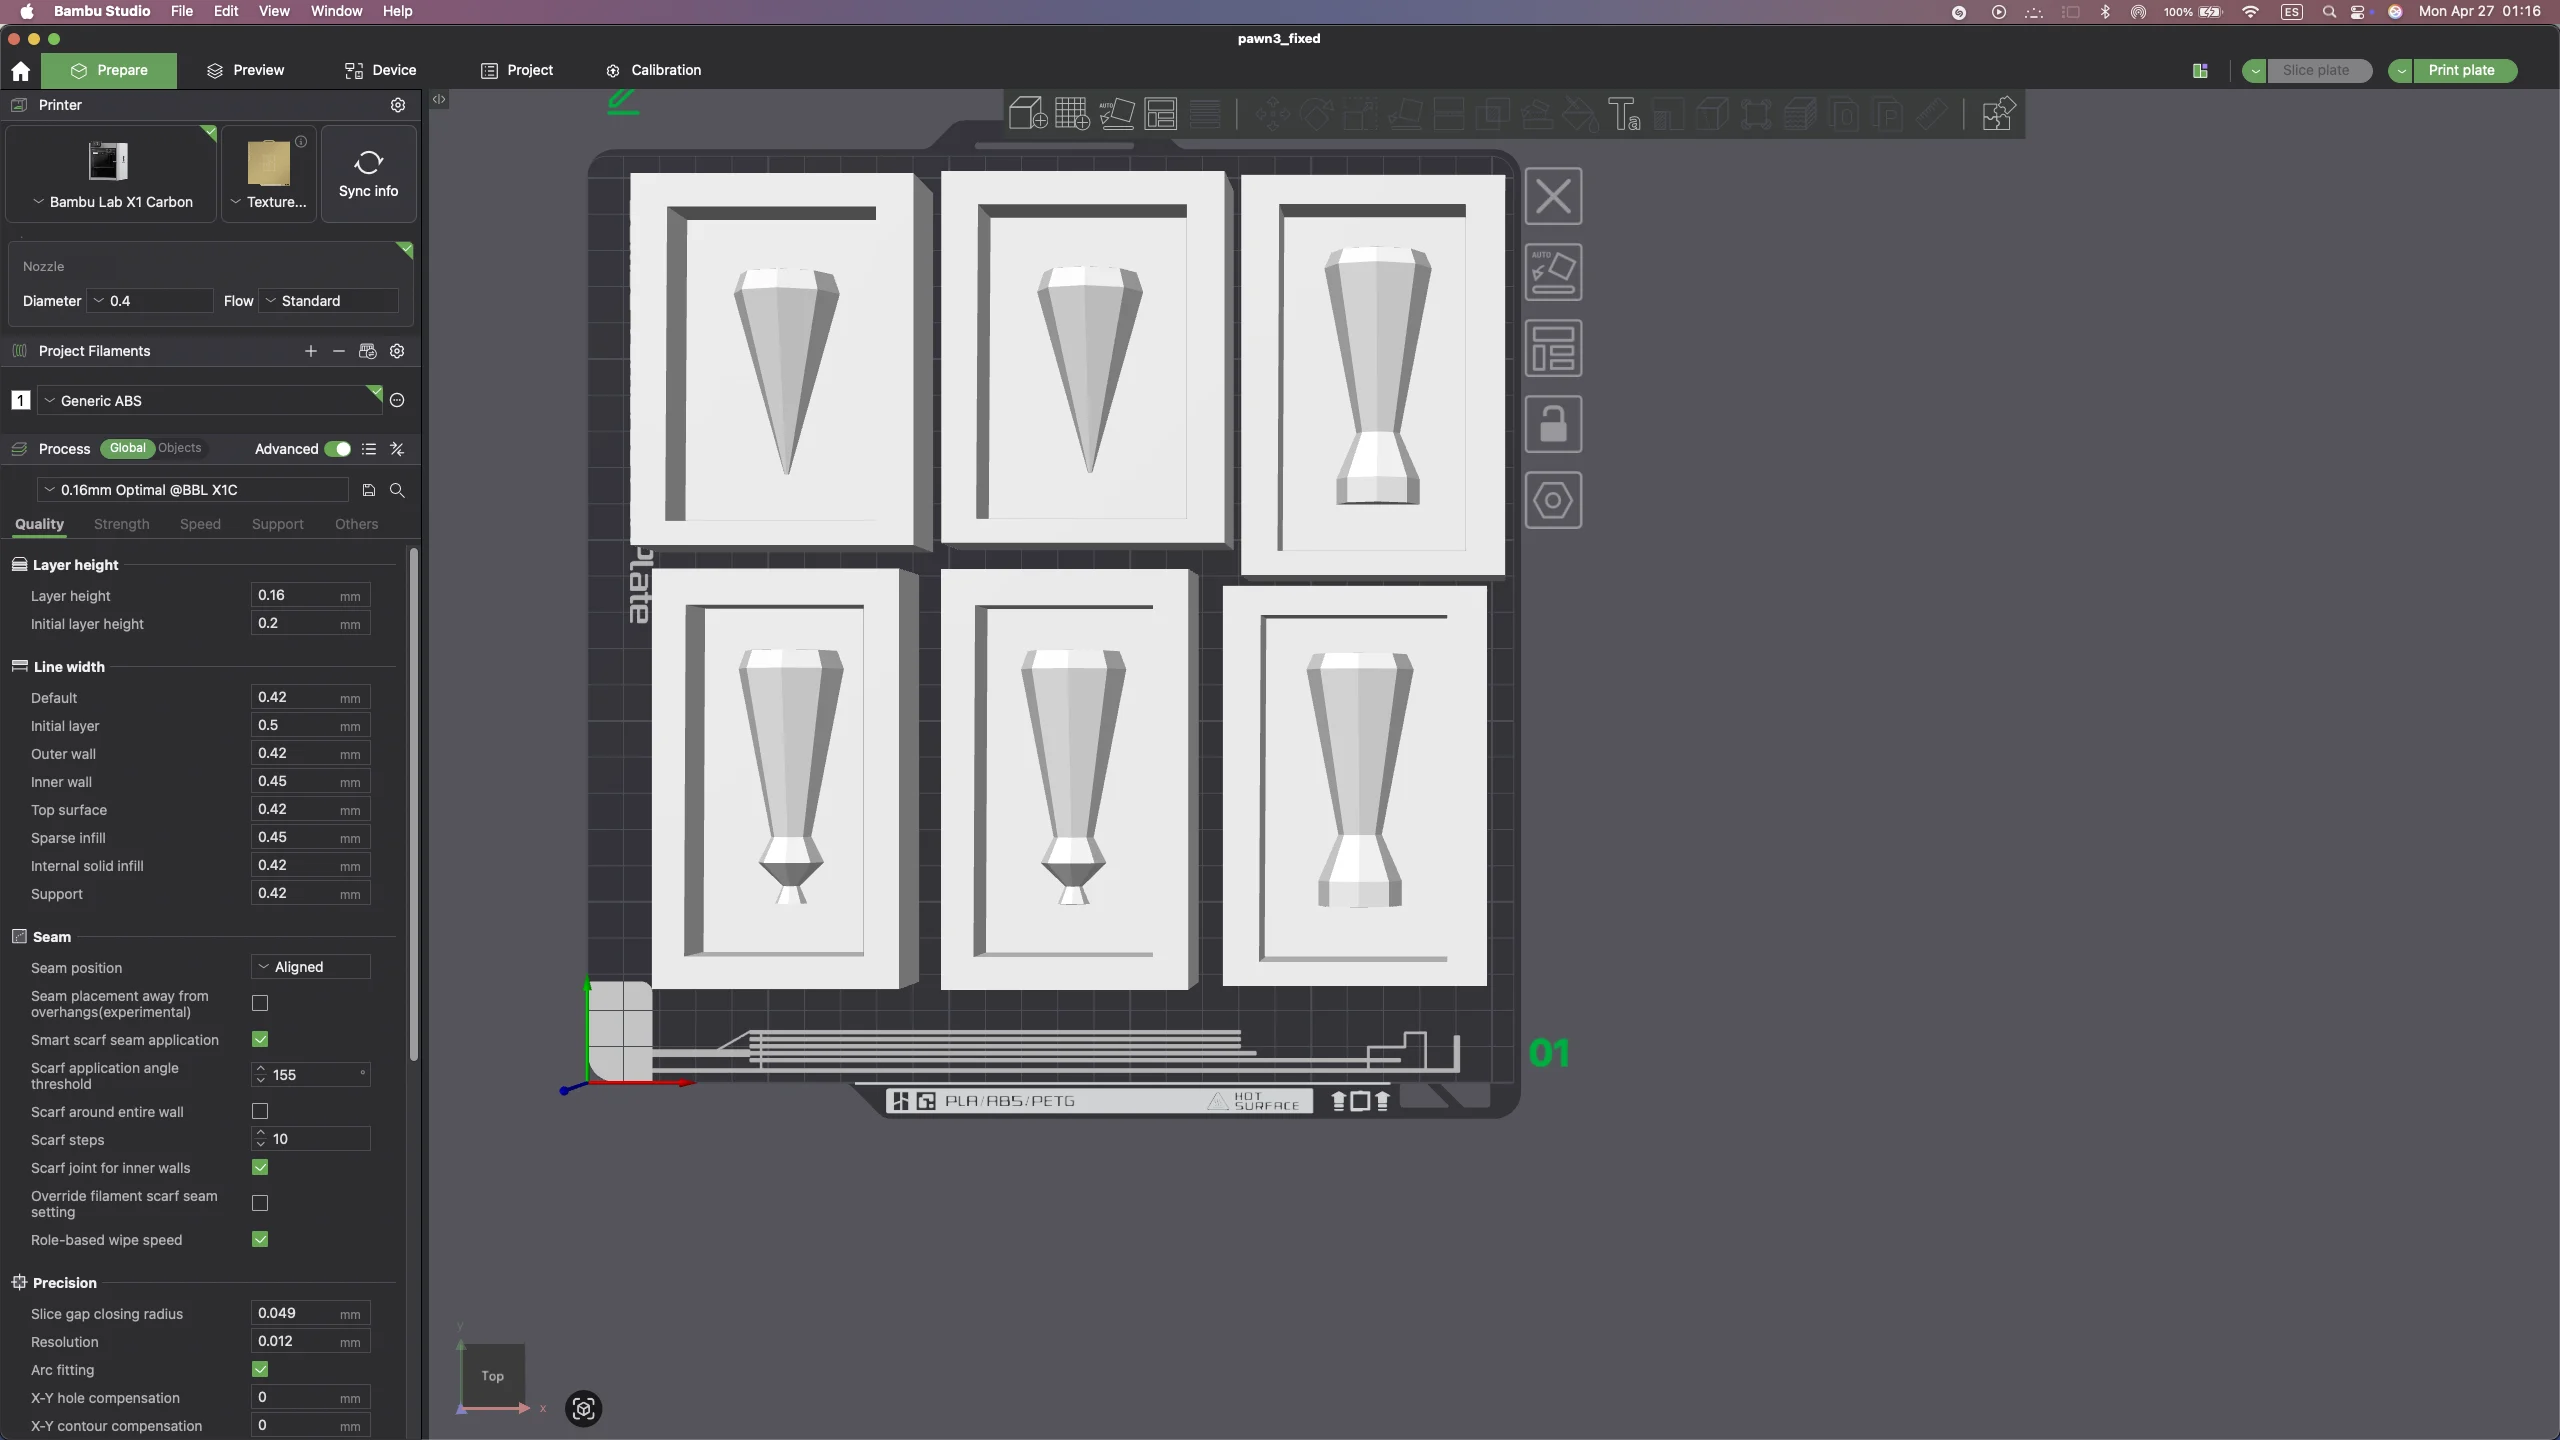2560x1440 pixels.
Task: Toggle the plate lock icon
Action: [x=1553, y=424]
